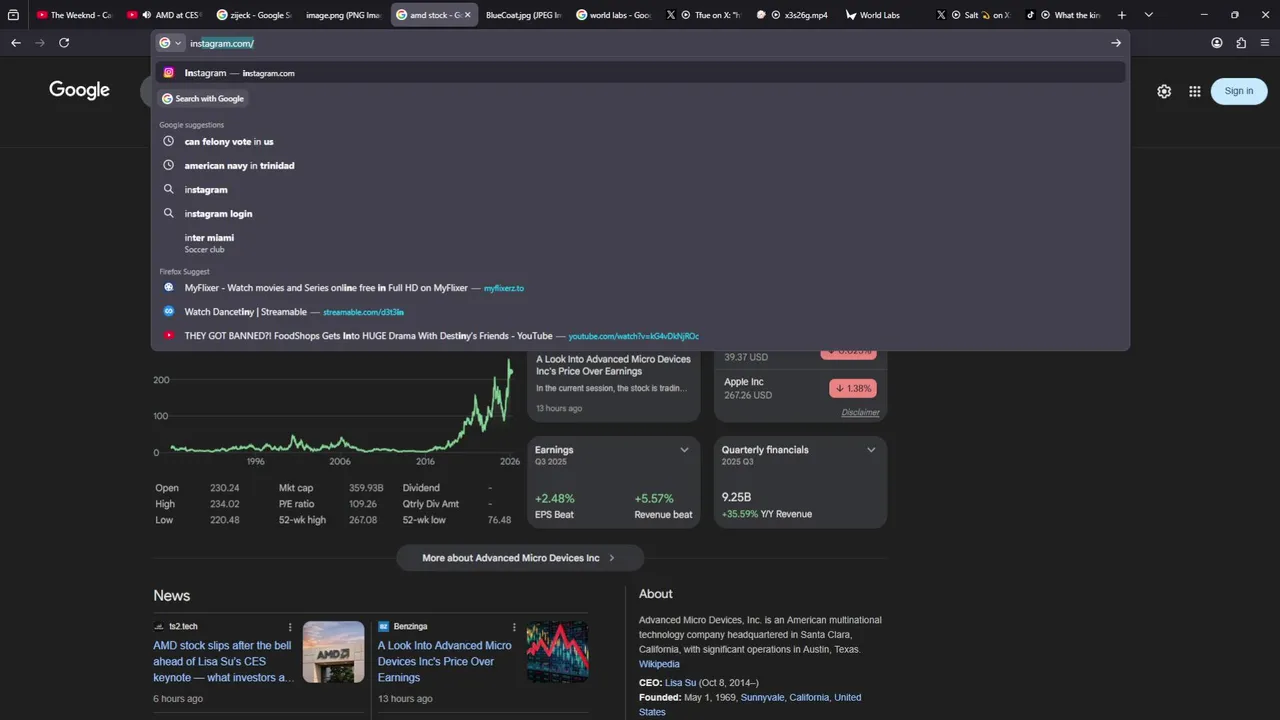The height and width of the screenshot is (720, 1280).
Task: Click the address bar go arrow
Action: [1116, 43]
